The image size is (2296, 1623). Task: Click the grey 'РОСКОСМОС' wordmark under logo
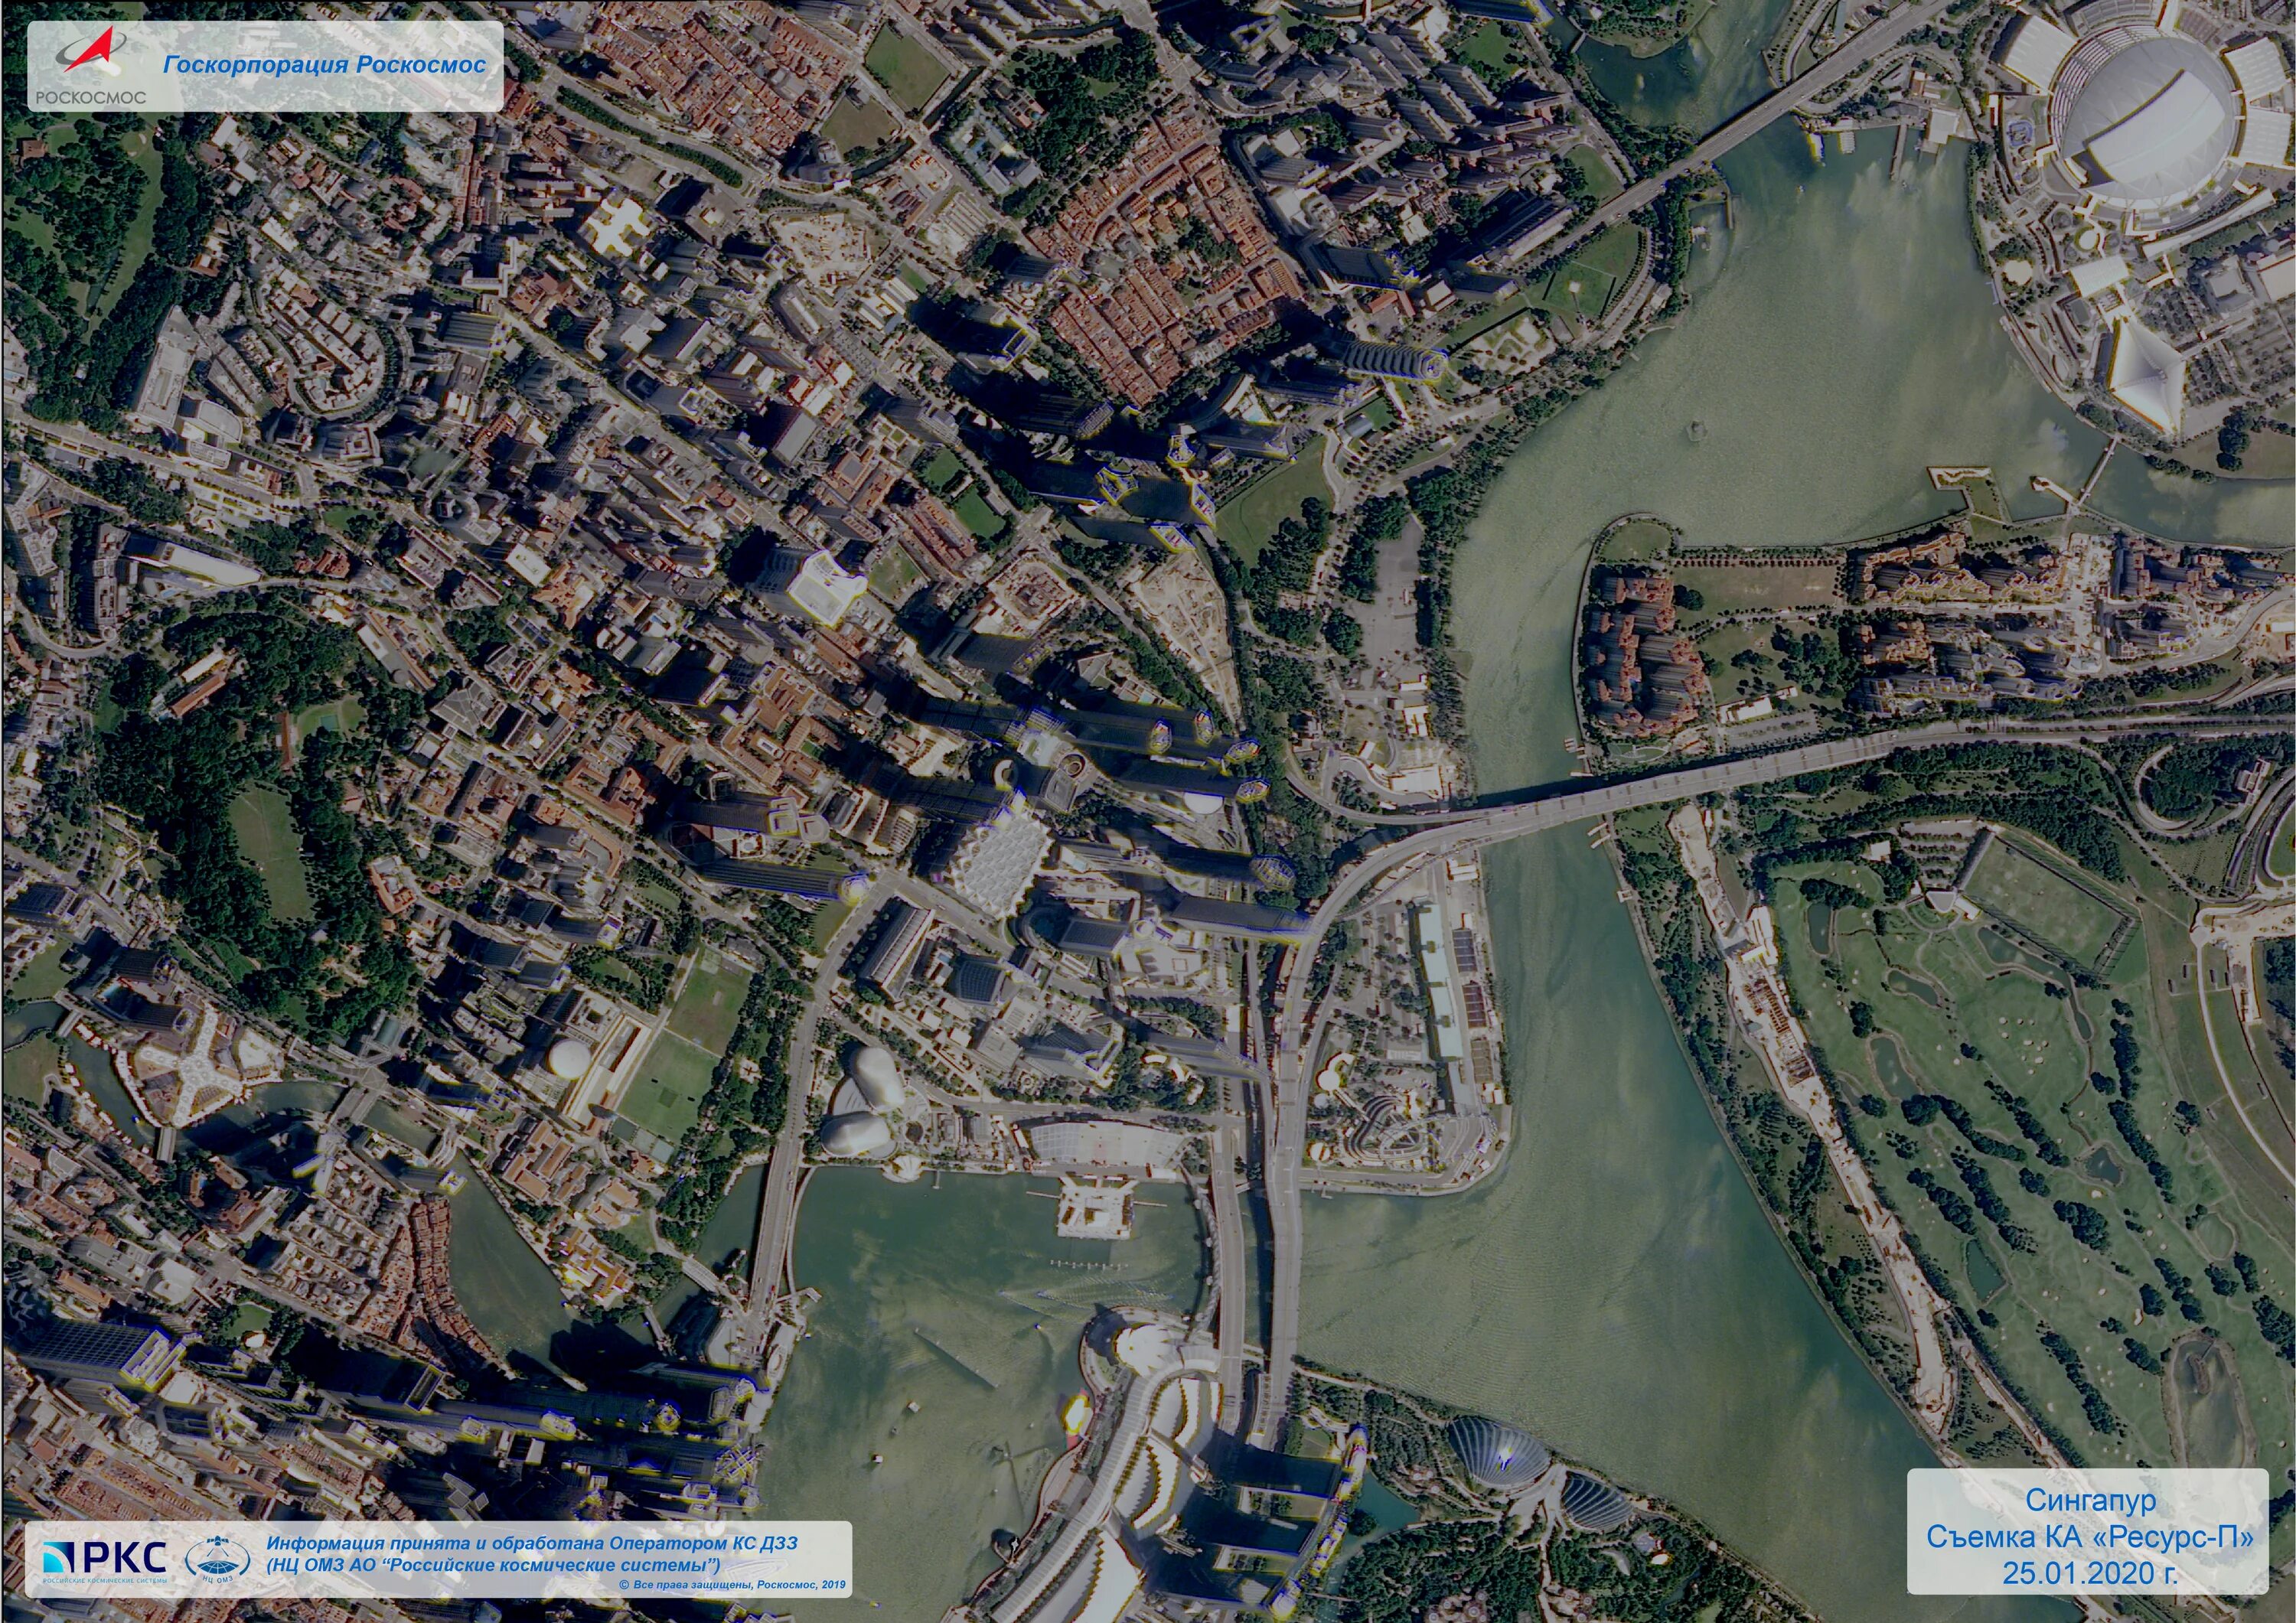[90, 97]
